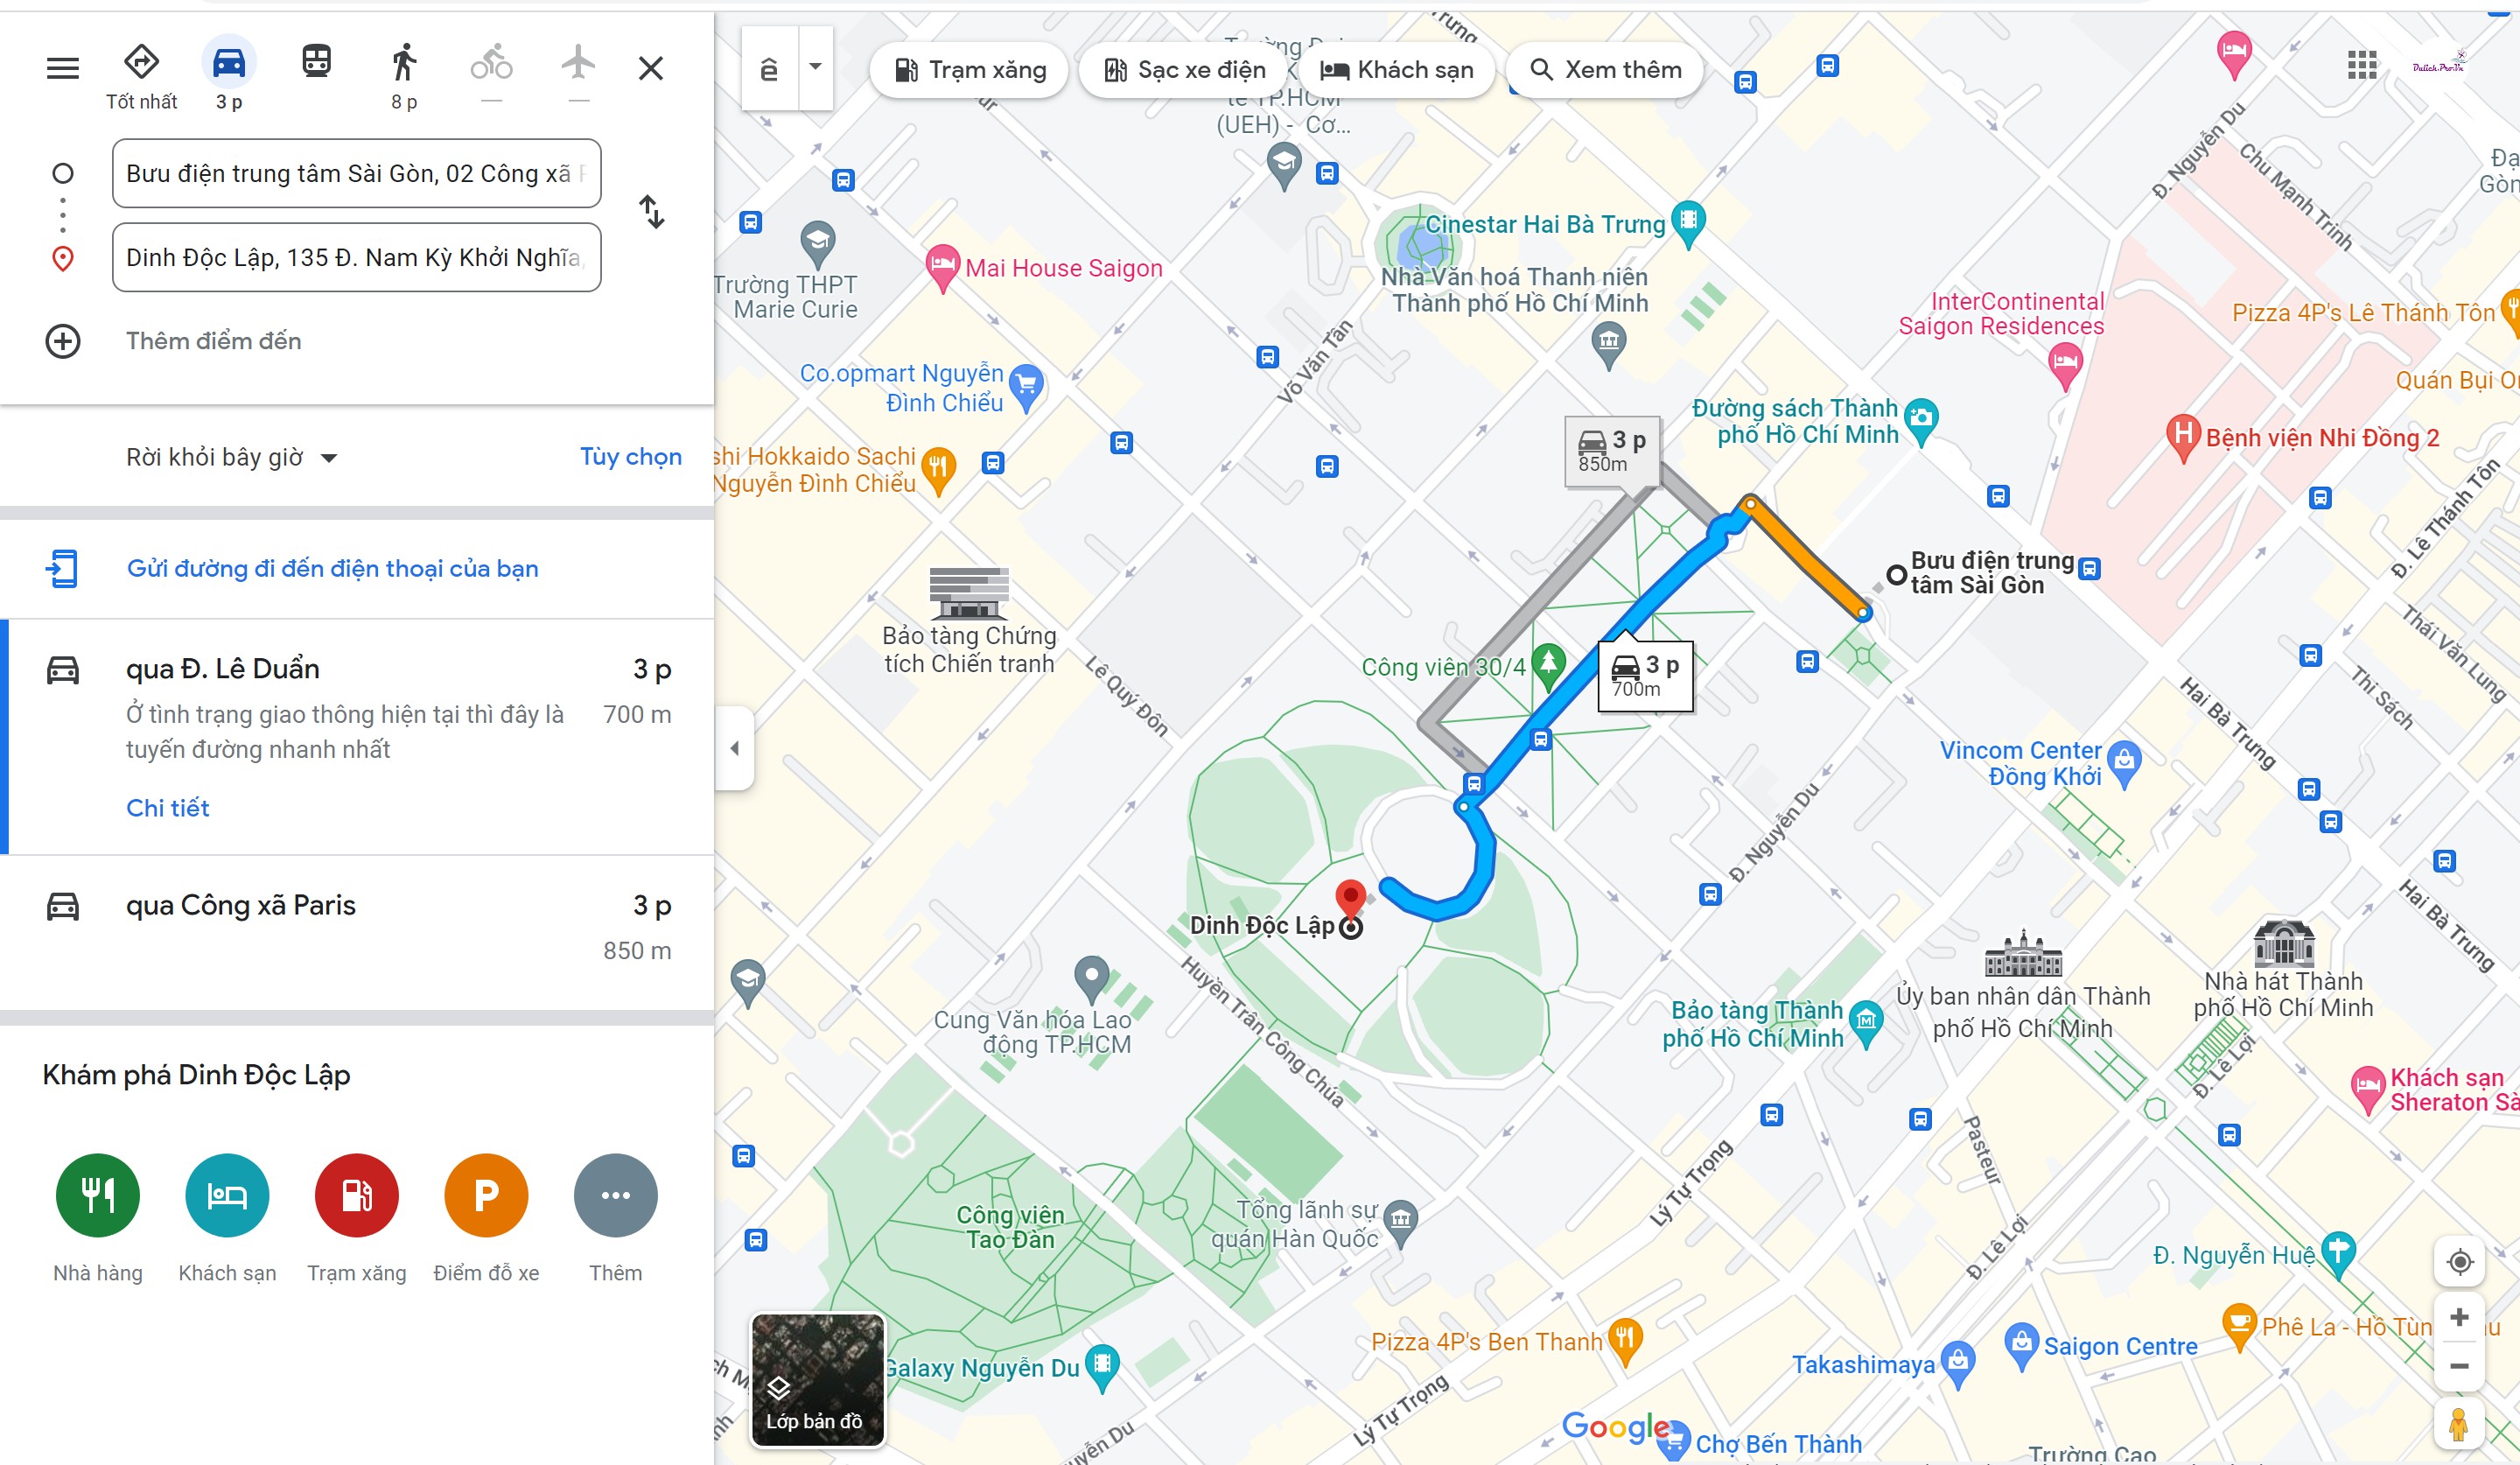Edit the Dinh Độc Lập destination field
2520x1465 pixels.
click(x=356, y=257)
